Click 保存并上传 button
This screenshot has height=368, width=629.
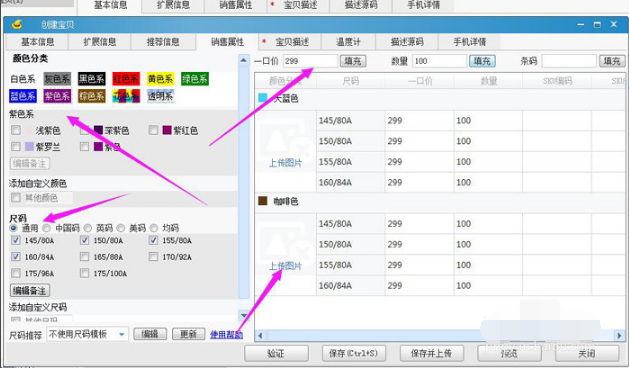[431, 353]
